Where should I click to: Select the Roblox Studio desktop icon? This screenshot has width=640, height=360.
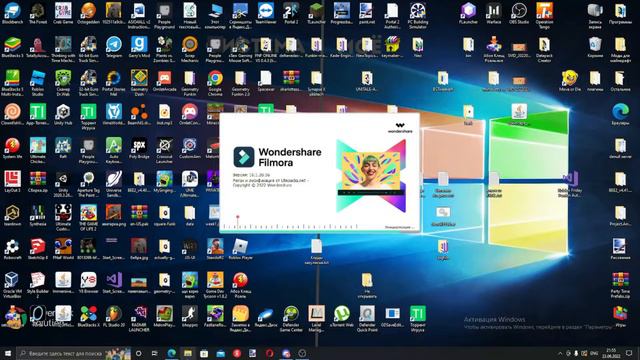click(38, 82)
